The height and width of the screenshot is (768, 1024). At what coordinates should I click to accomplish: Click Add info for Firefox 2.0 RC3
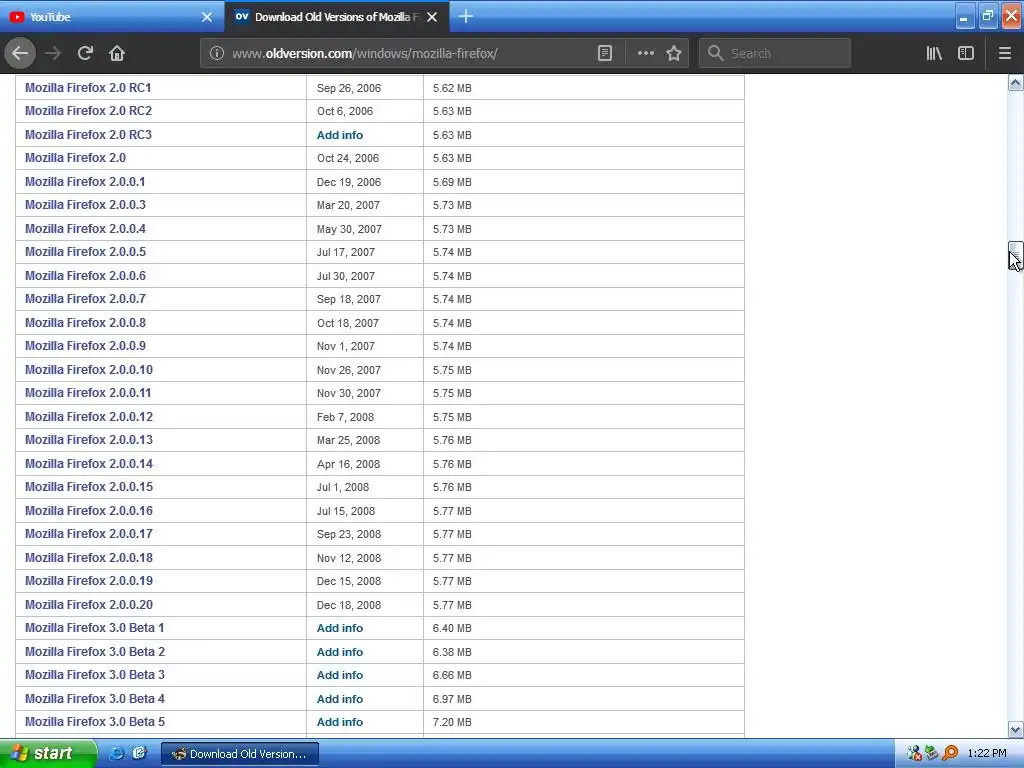pyautogui.click(x=340, y=135)
